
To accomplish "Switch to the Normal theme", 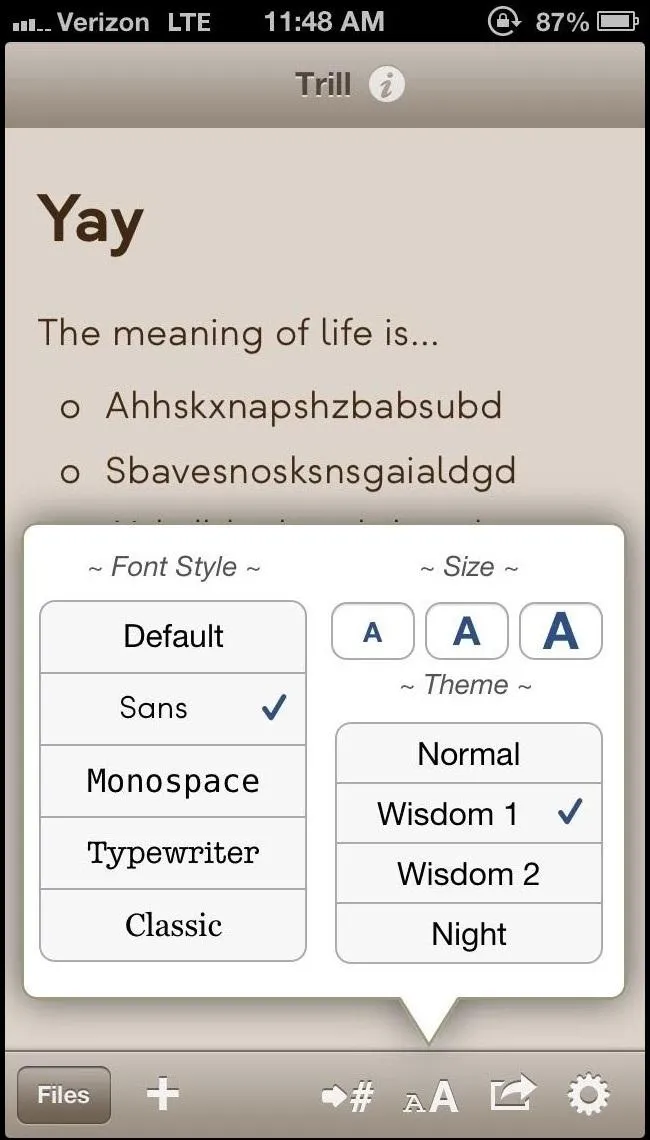I will 469,753.
